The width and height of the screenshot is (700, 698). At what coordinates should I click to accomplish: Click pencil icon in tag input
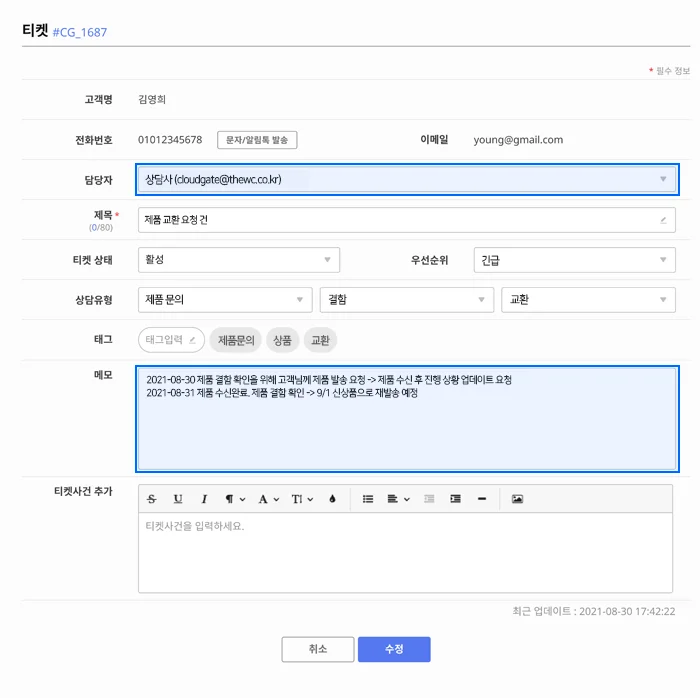click(x=192, y=340)
